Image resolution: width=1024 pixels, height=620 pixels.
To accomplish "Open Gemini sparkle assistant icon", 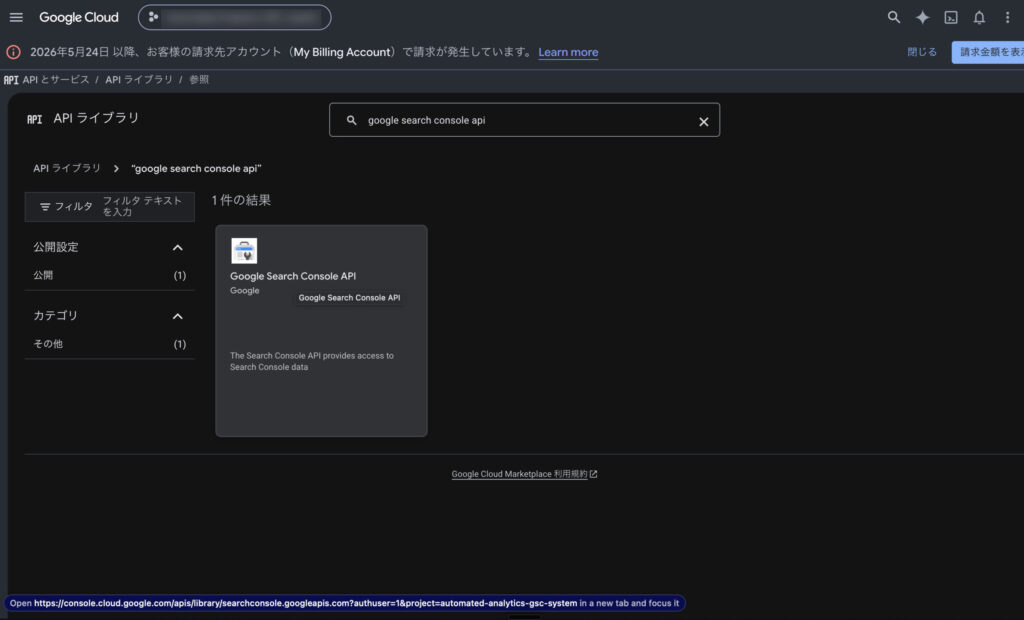I will [x=922, y=18].
